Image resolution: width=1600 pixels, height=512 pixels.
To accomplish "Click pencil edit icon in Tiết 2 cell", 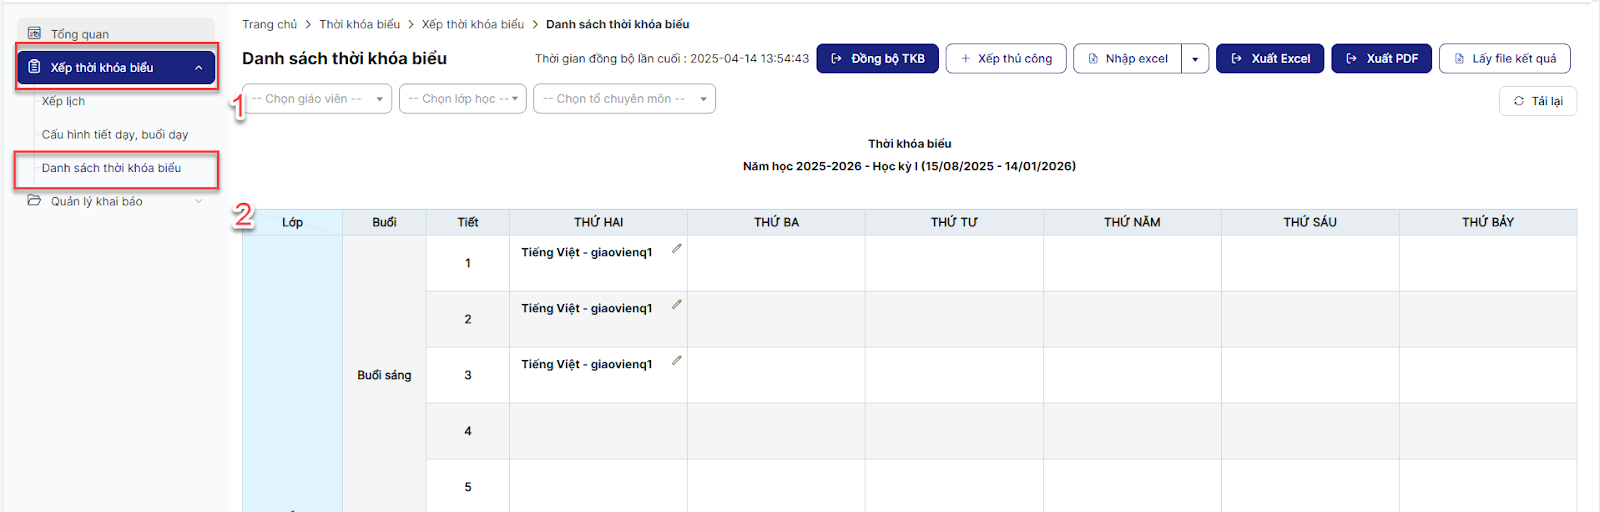I will (677, 305).
